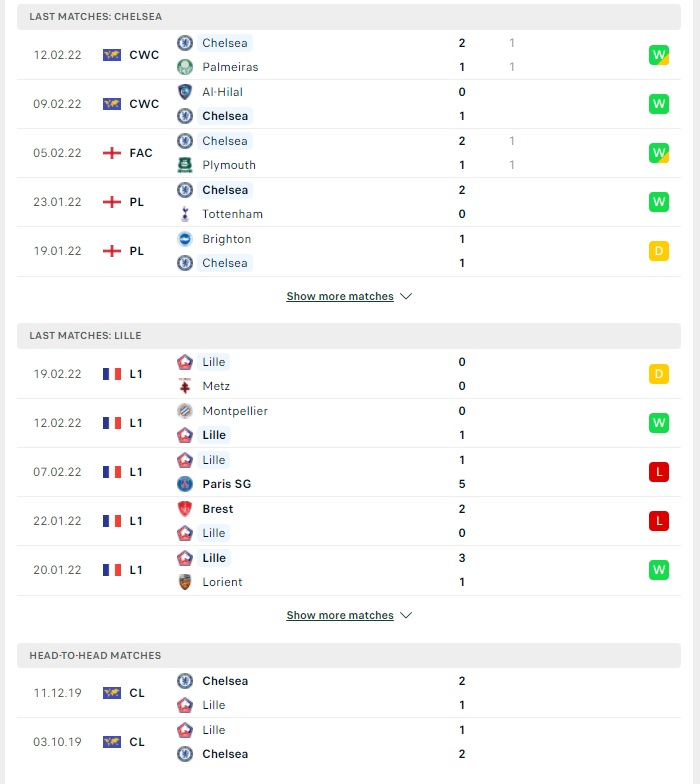
Task: Click the Plymouth club crest icon
Action: tap(185, 165)
